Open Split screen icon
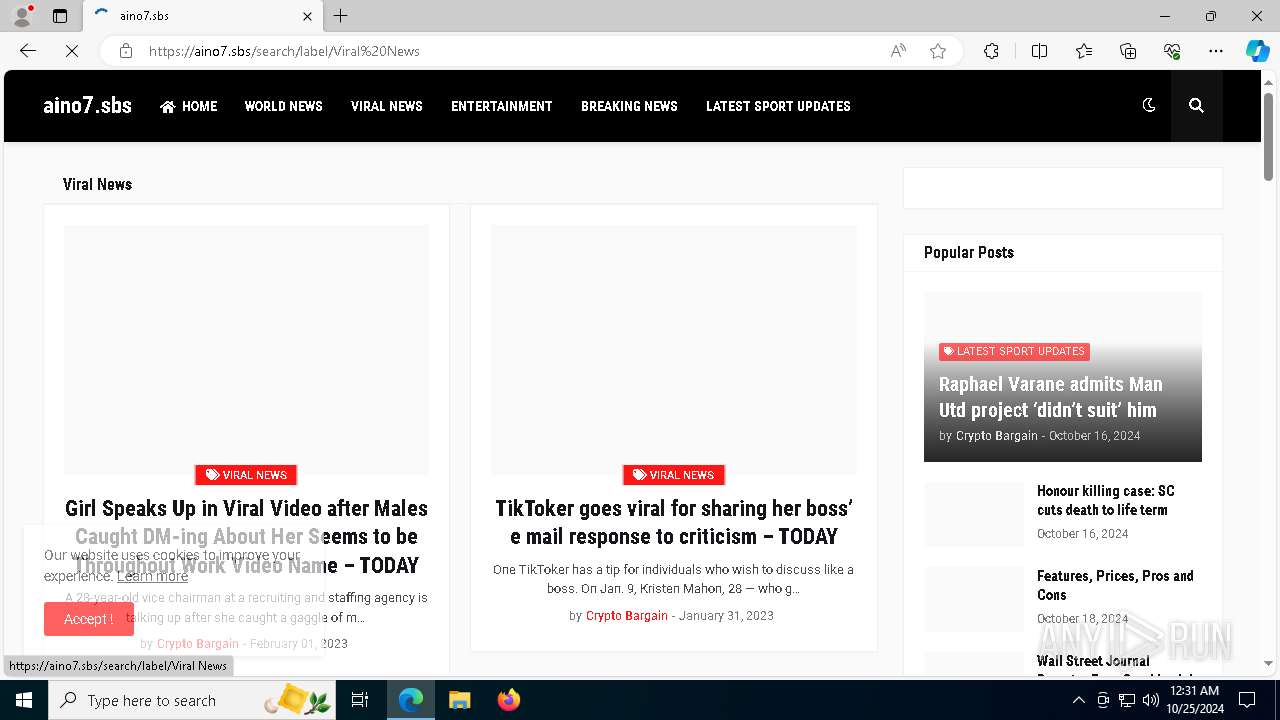This screenshot has height=720, width=1280. point(1039,51)
